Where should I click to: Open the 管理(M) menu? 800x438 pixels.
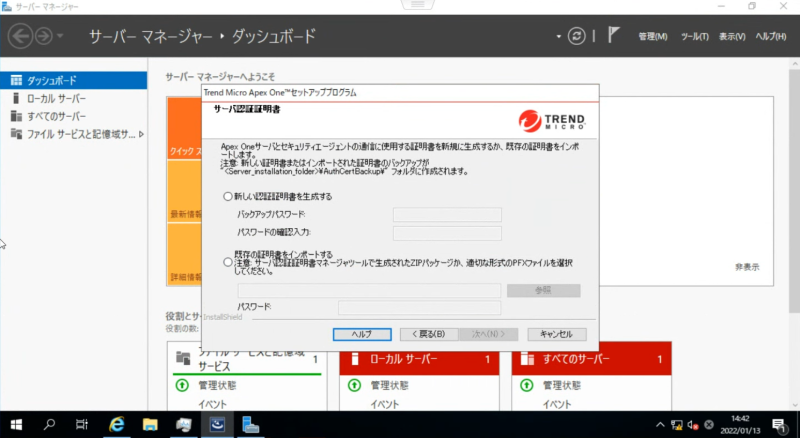point(653,37)
